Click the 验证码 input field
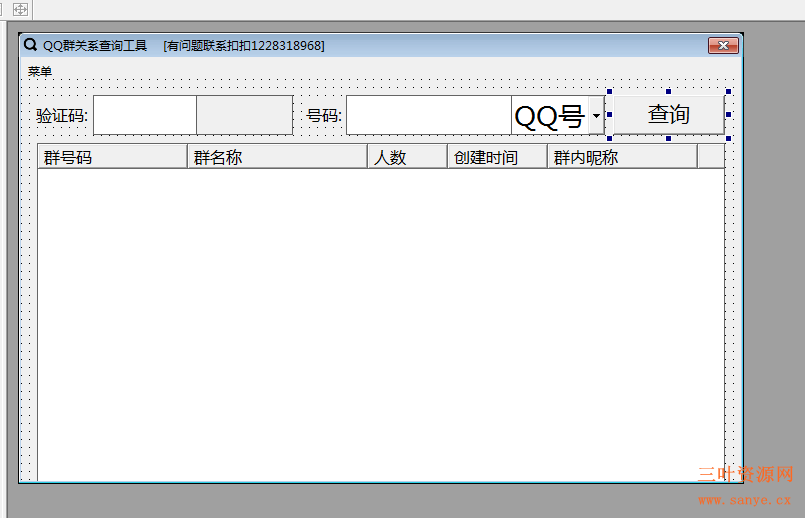Viewport: 805px width, 518px height. [144, 115]
